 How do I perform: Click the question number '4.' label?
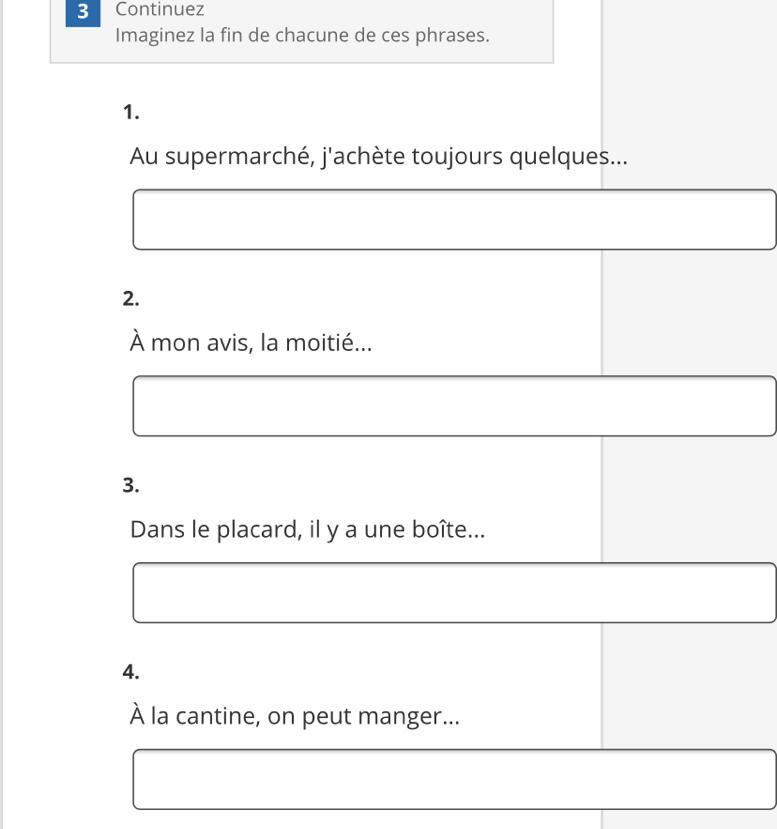(x=131, y=672)
